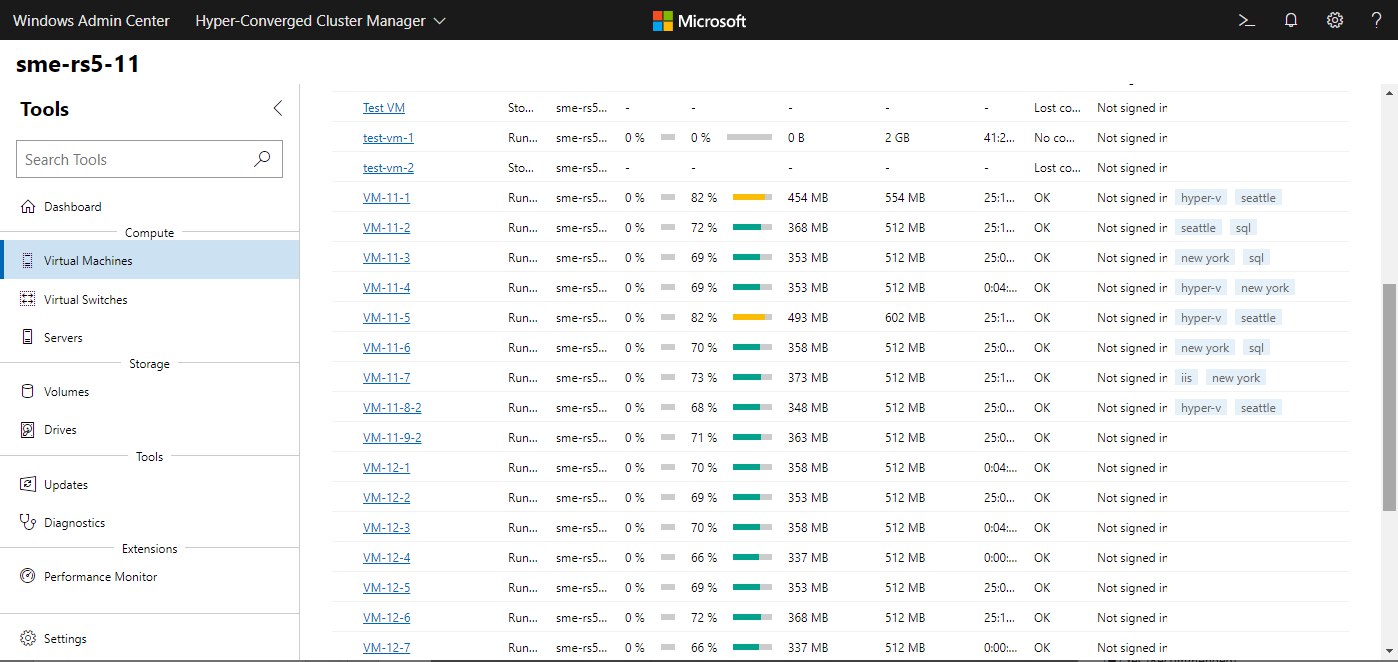
Task: Click the help question mark icon
Action: pos(1377,20)
